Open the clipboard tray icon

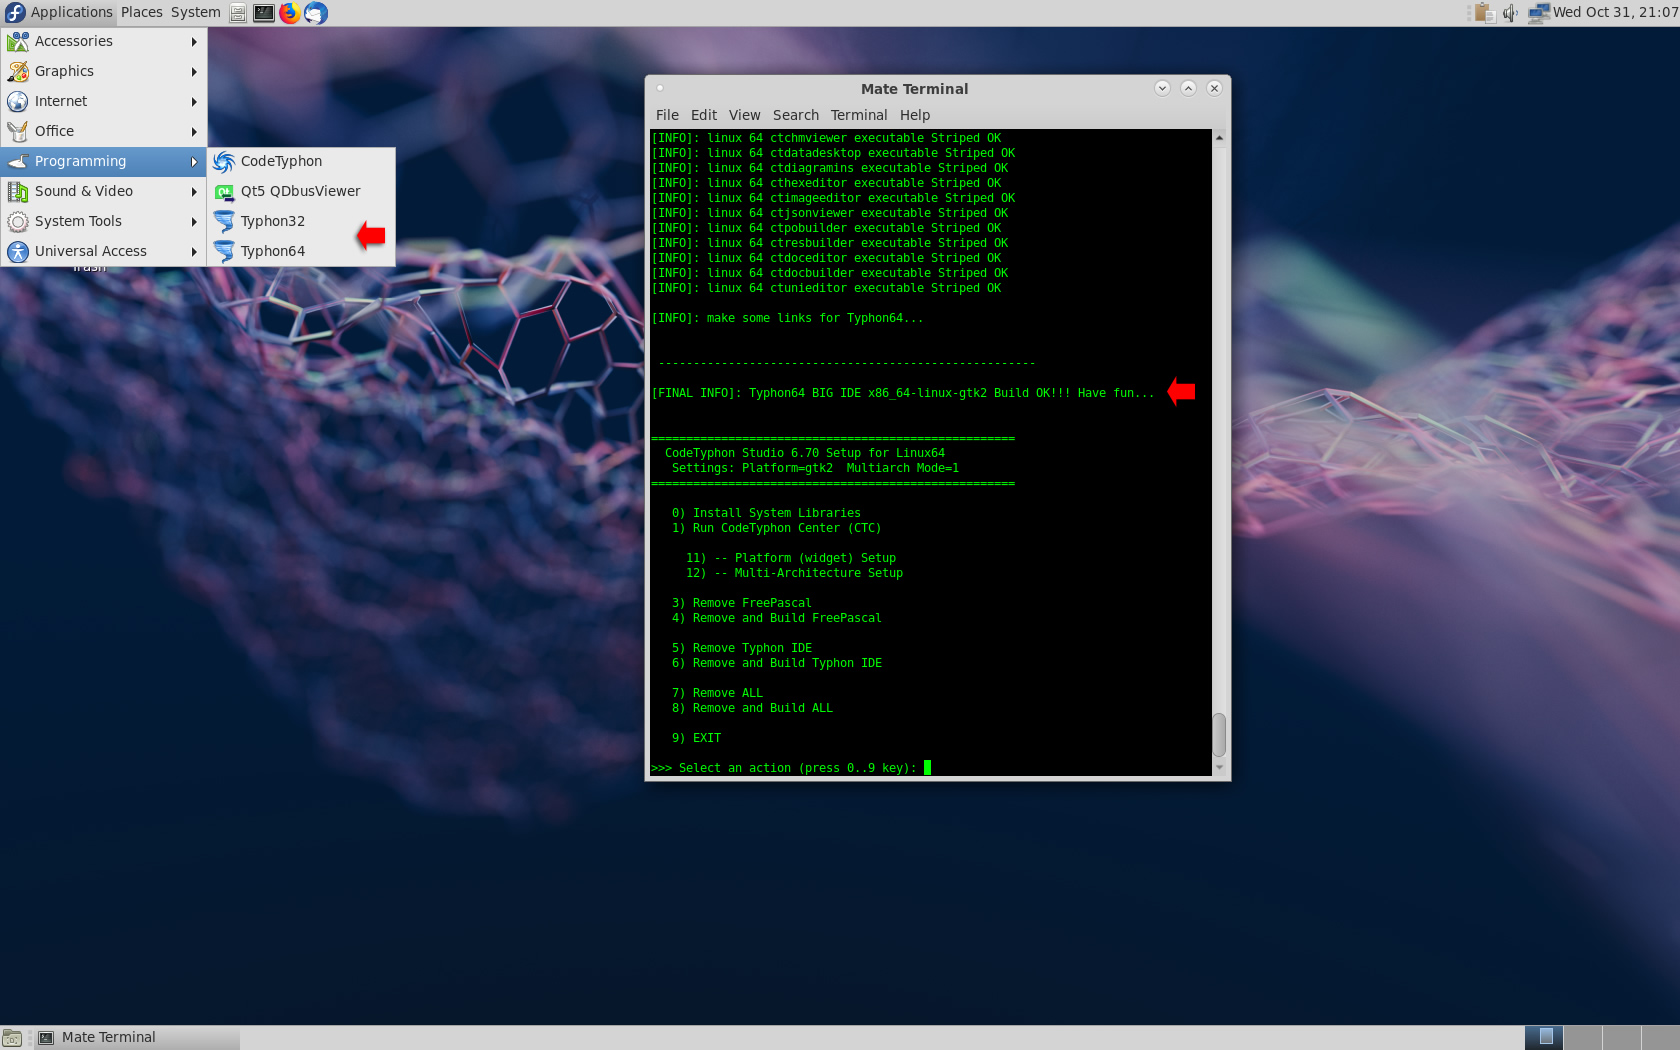1485,13
